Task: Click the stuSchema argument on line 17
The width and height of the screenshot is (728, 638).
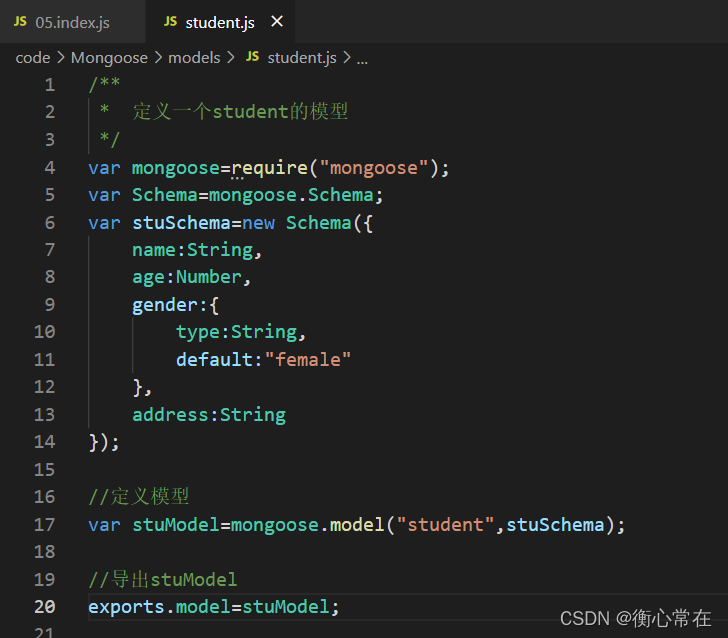Action: [555, 525]
